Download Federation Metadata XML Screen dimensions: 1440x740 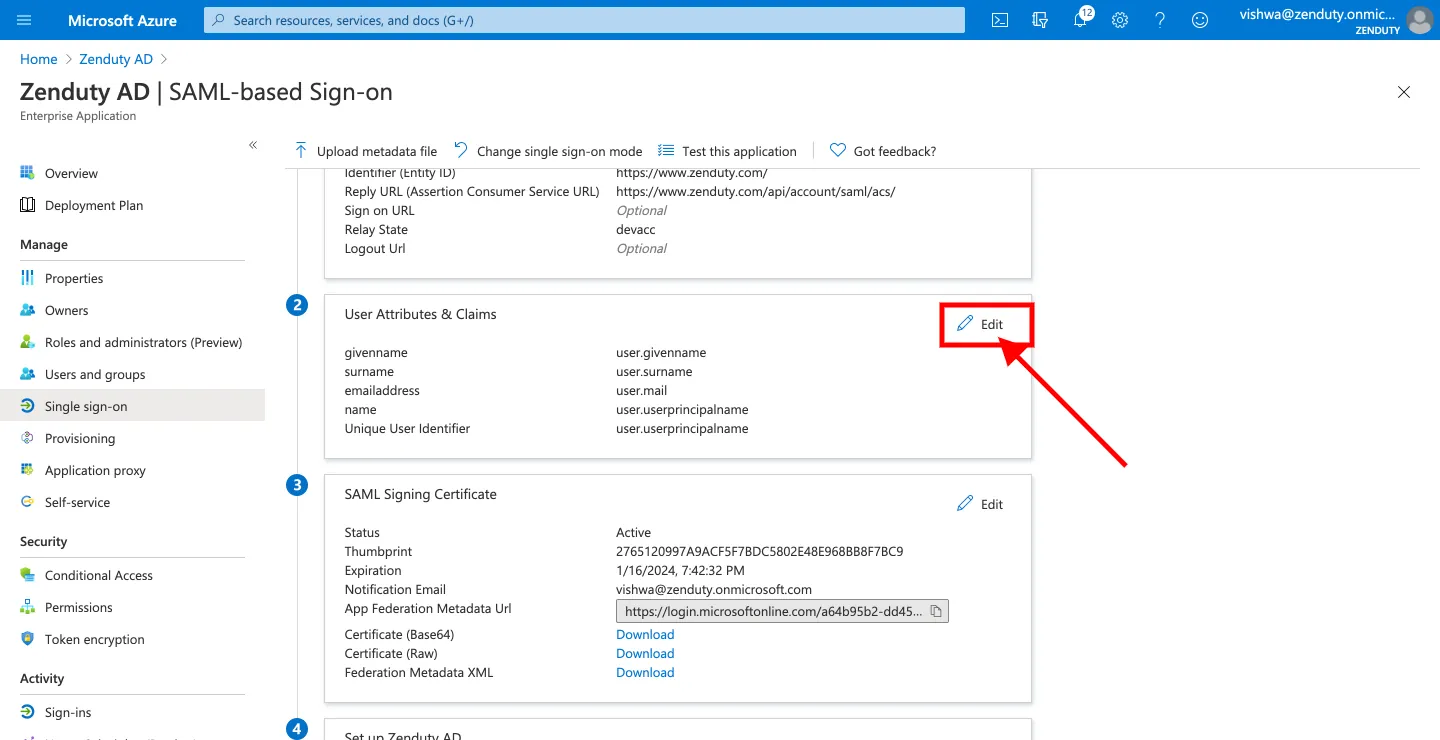pyautogui.click(x=645, y=672)
